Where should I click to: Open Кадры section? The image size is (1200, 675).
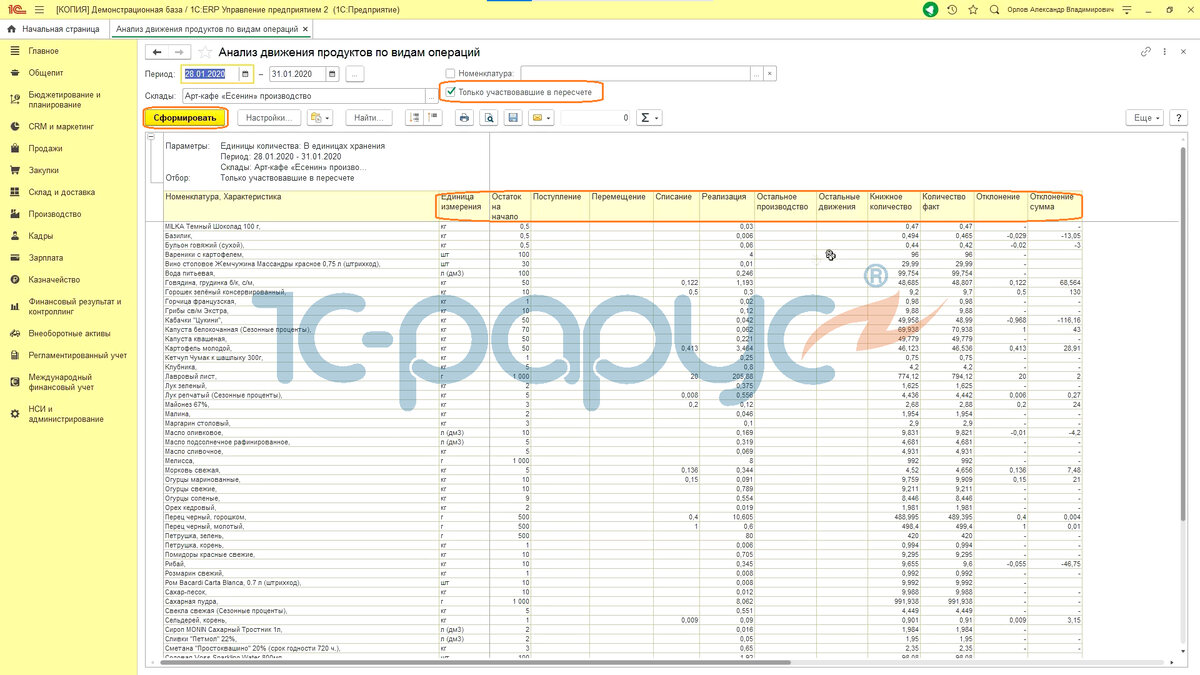coord(41,236)
